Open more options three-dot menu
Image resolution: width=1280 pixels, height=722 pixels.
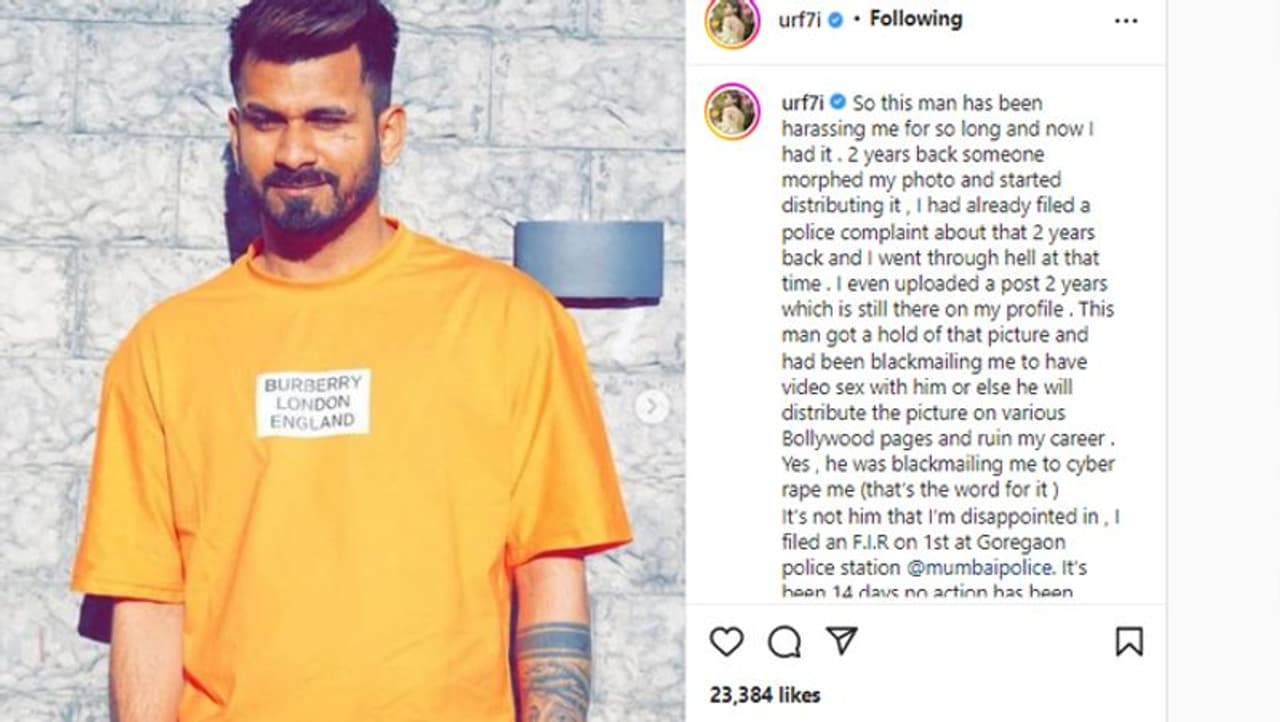pyautogui.click(x=1126, y=21)
